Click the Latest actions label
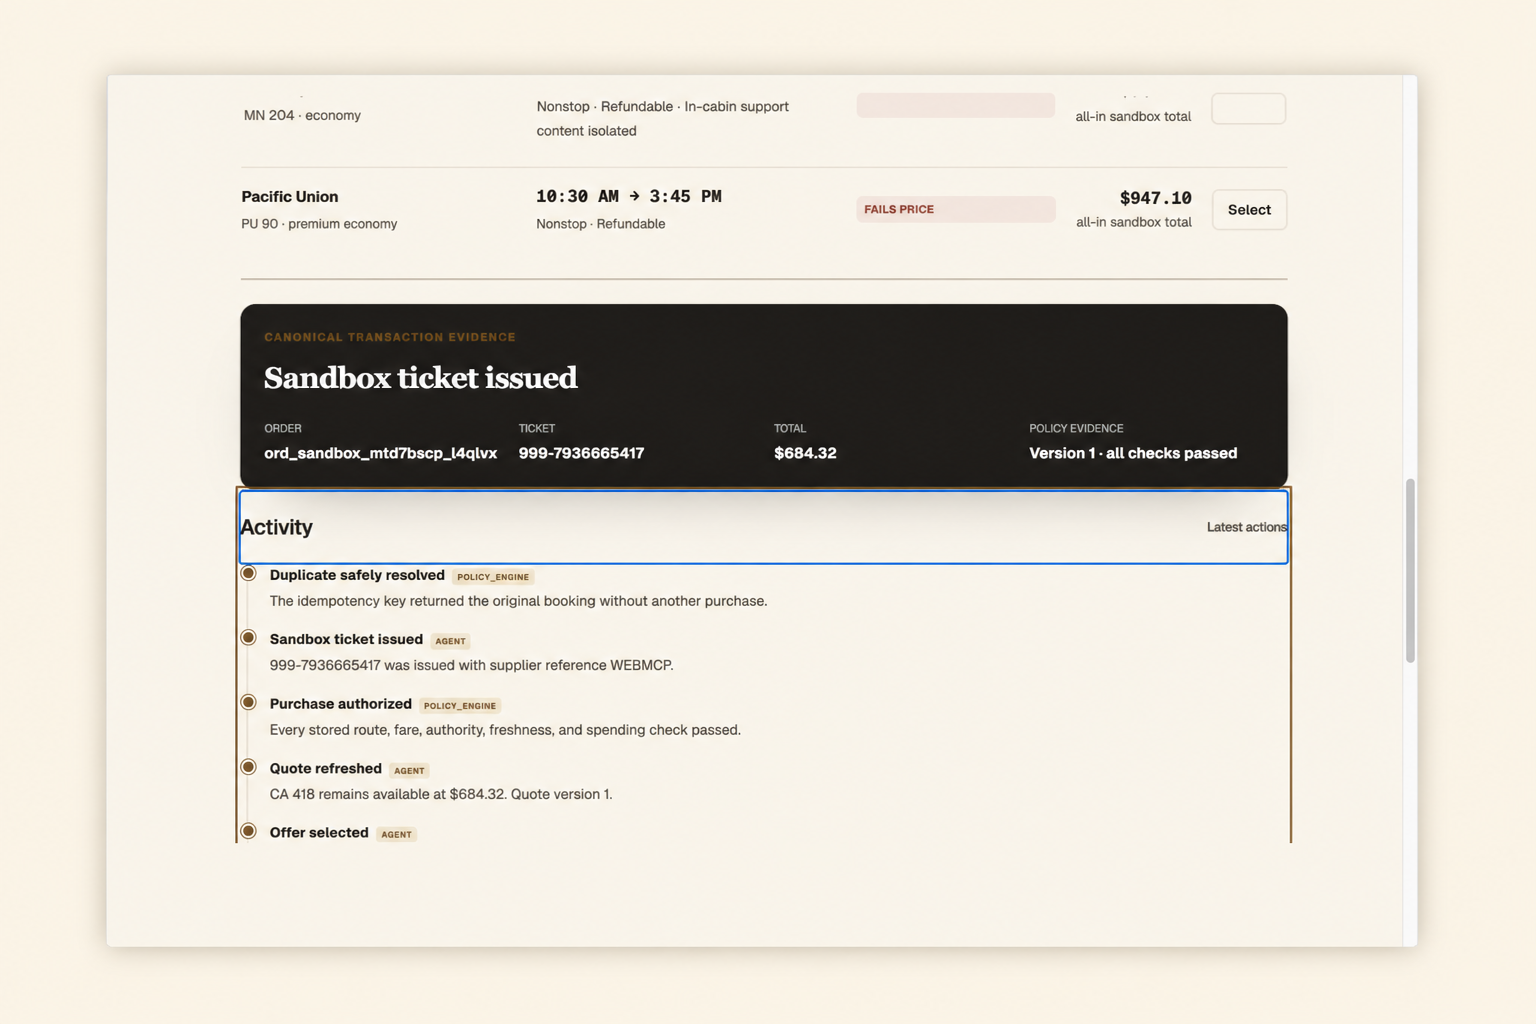Image resolution: width=1536 pixels, height=1024 pixels. (1246, 527)
